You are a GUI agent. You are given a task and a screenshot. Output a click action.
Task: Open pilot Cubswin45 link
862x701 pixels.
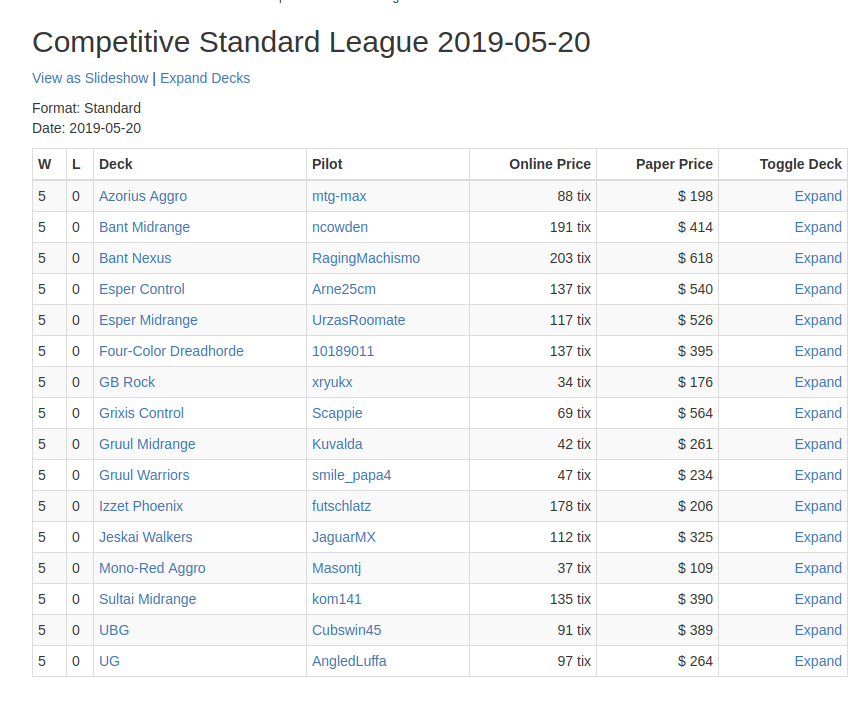[x=346, y=630]
